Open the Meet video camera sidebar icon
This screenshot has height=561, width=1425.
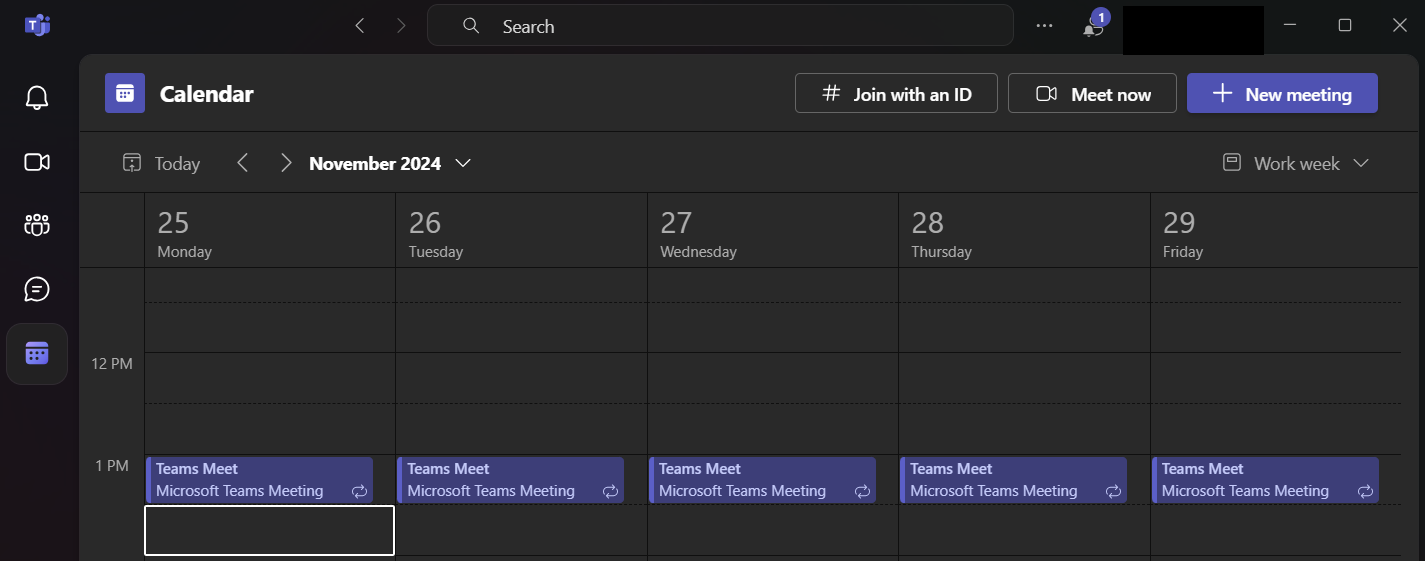pos(37,162)
